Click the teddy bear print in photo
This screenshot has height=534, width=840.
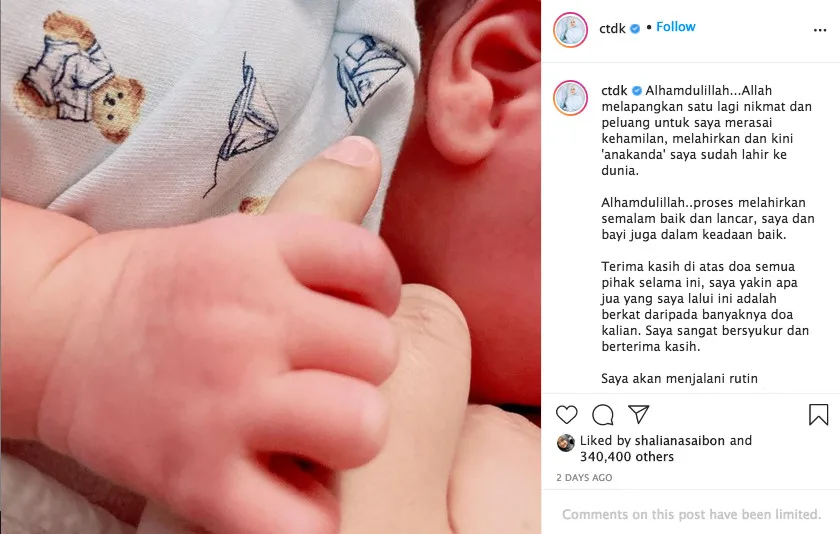coord(80,77)
